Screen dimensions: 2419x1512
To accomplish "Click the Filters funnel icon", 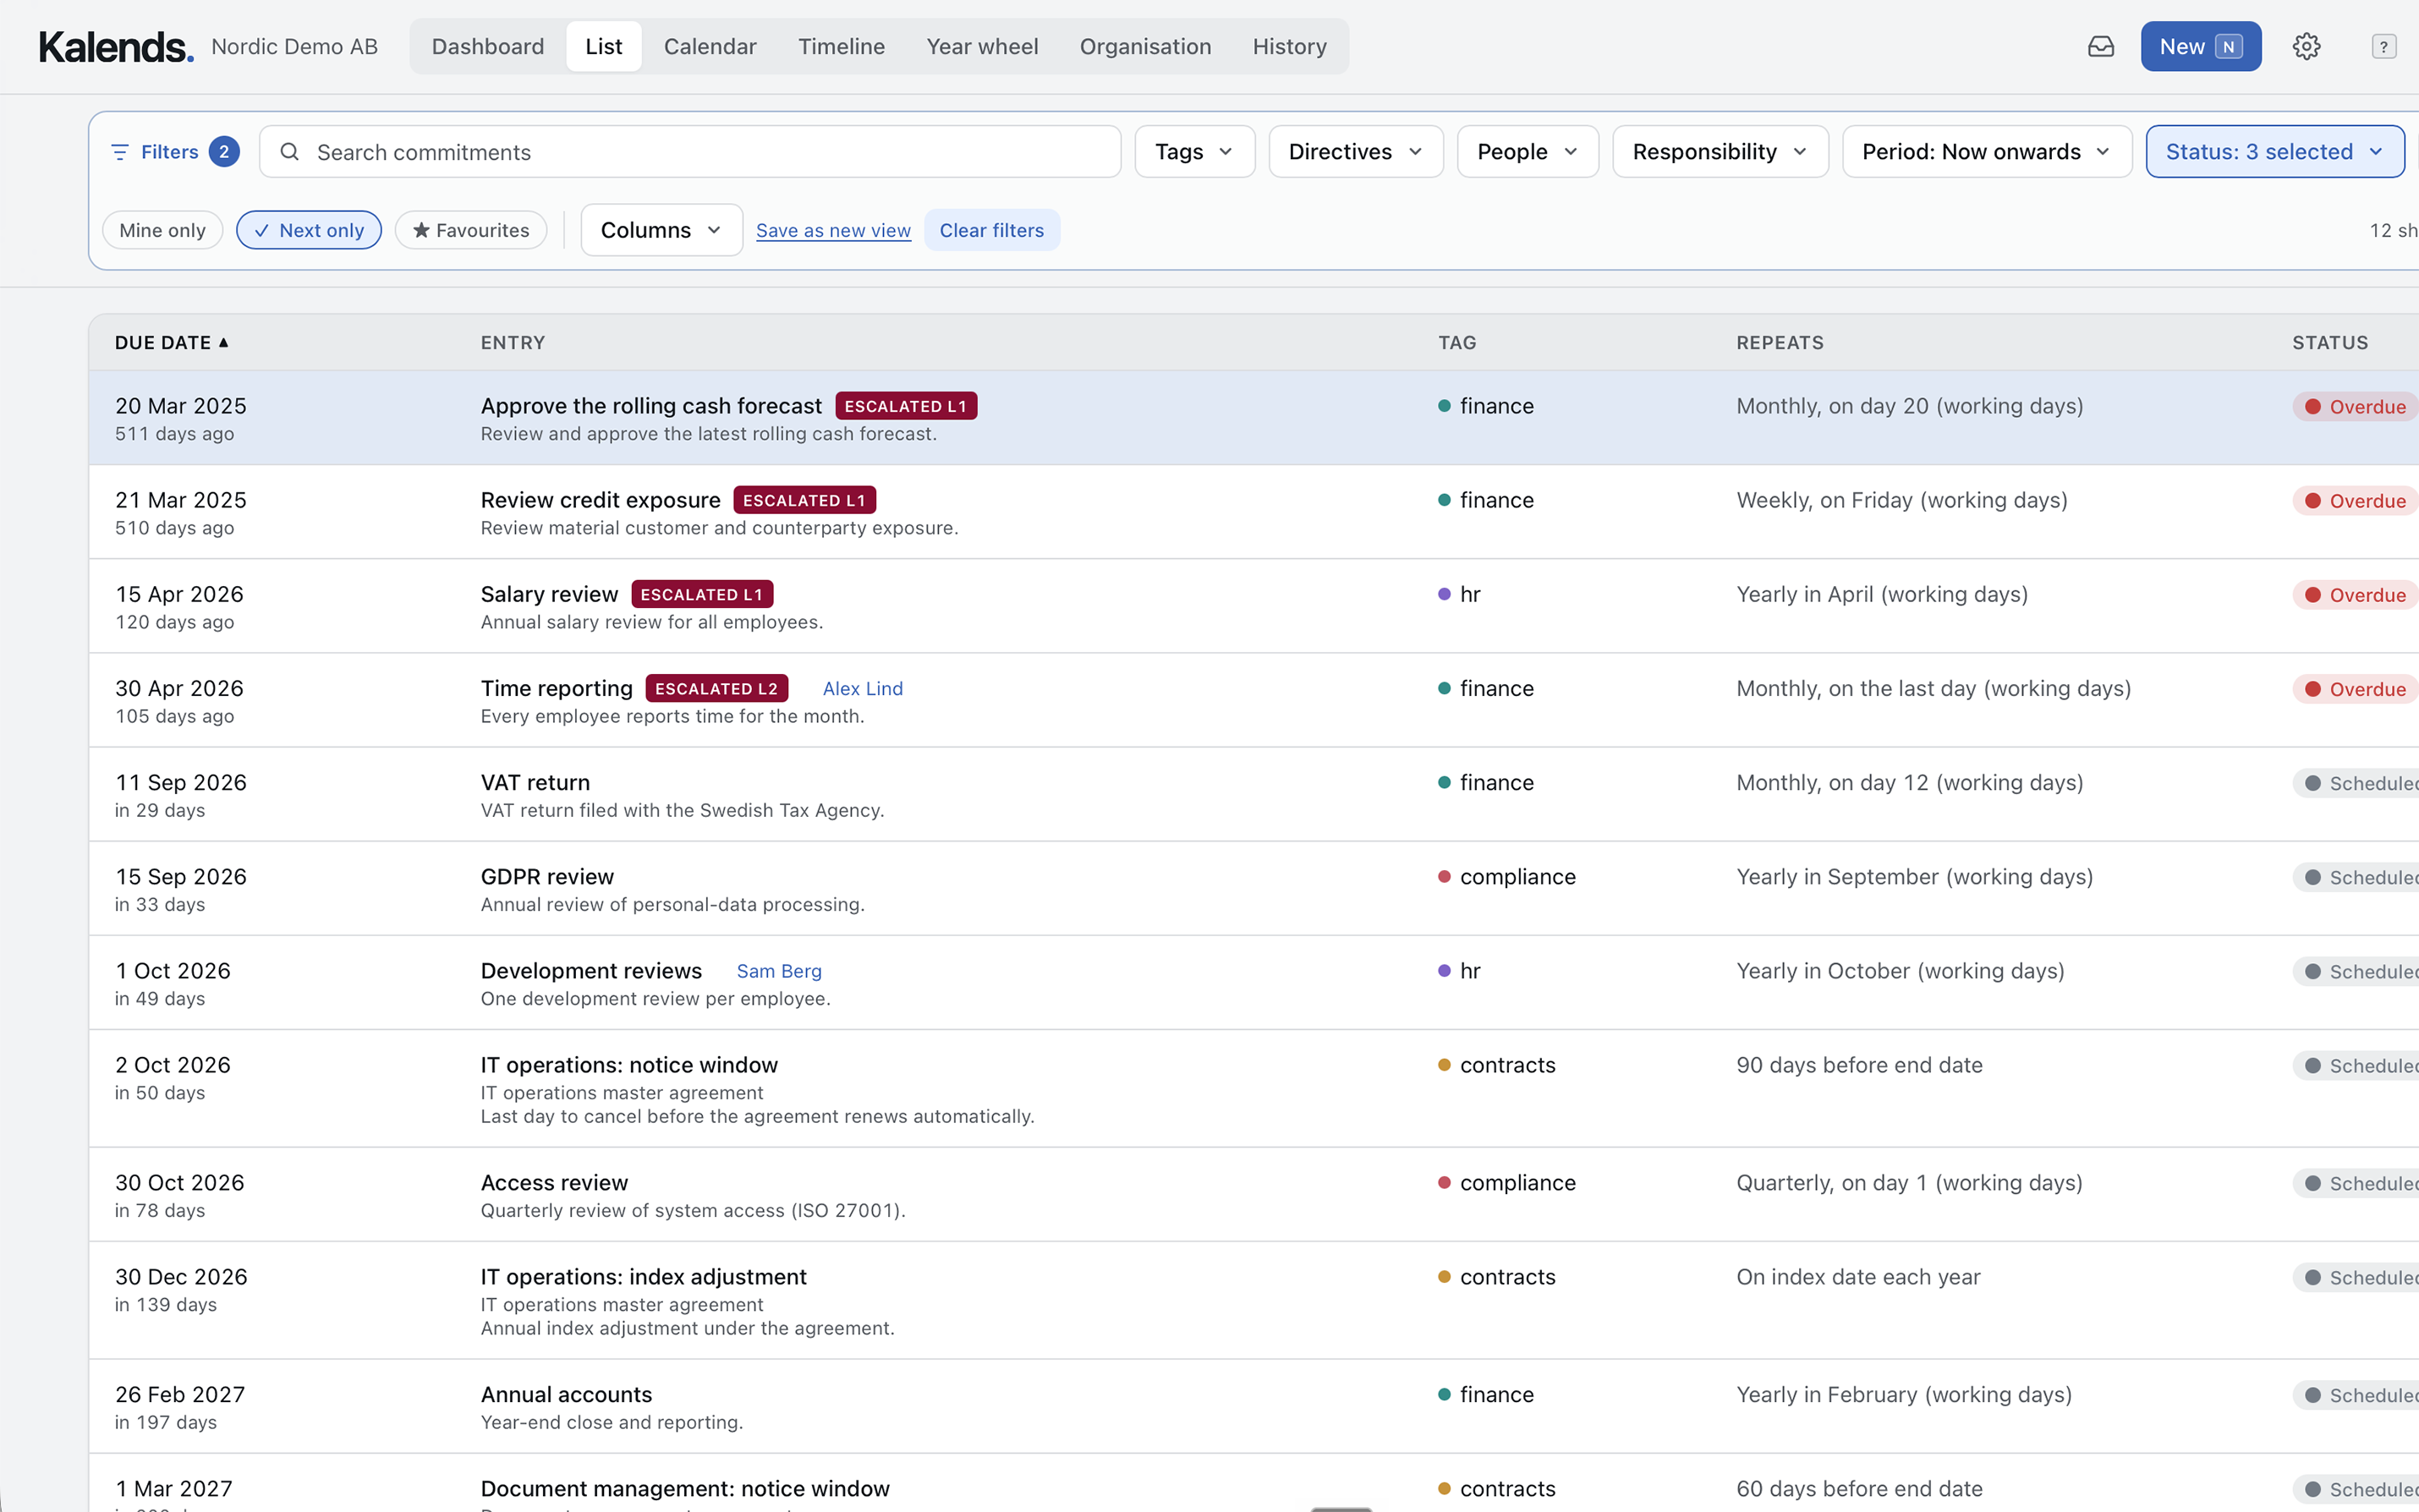I will pyautogui.click(x=120, y=152).
